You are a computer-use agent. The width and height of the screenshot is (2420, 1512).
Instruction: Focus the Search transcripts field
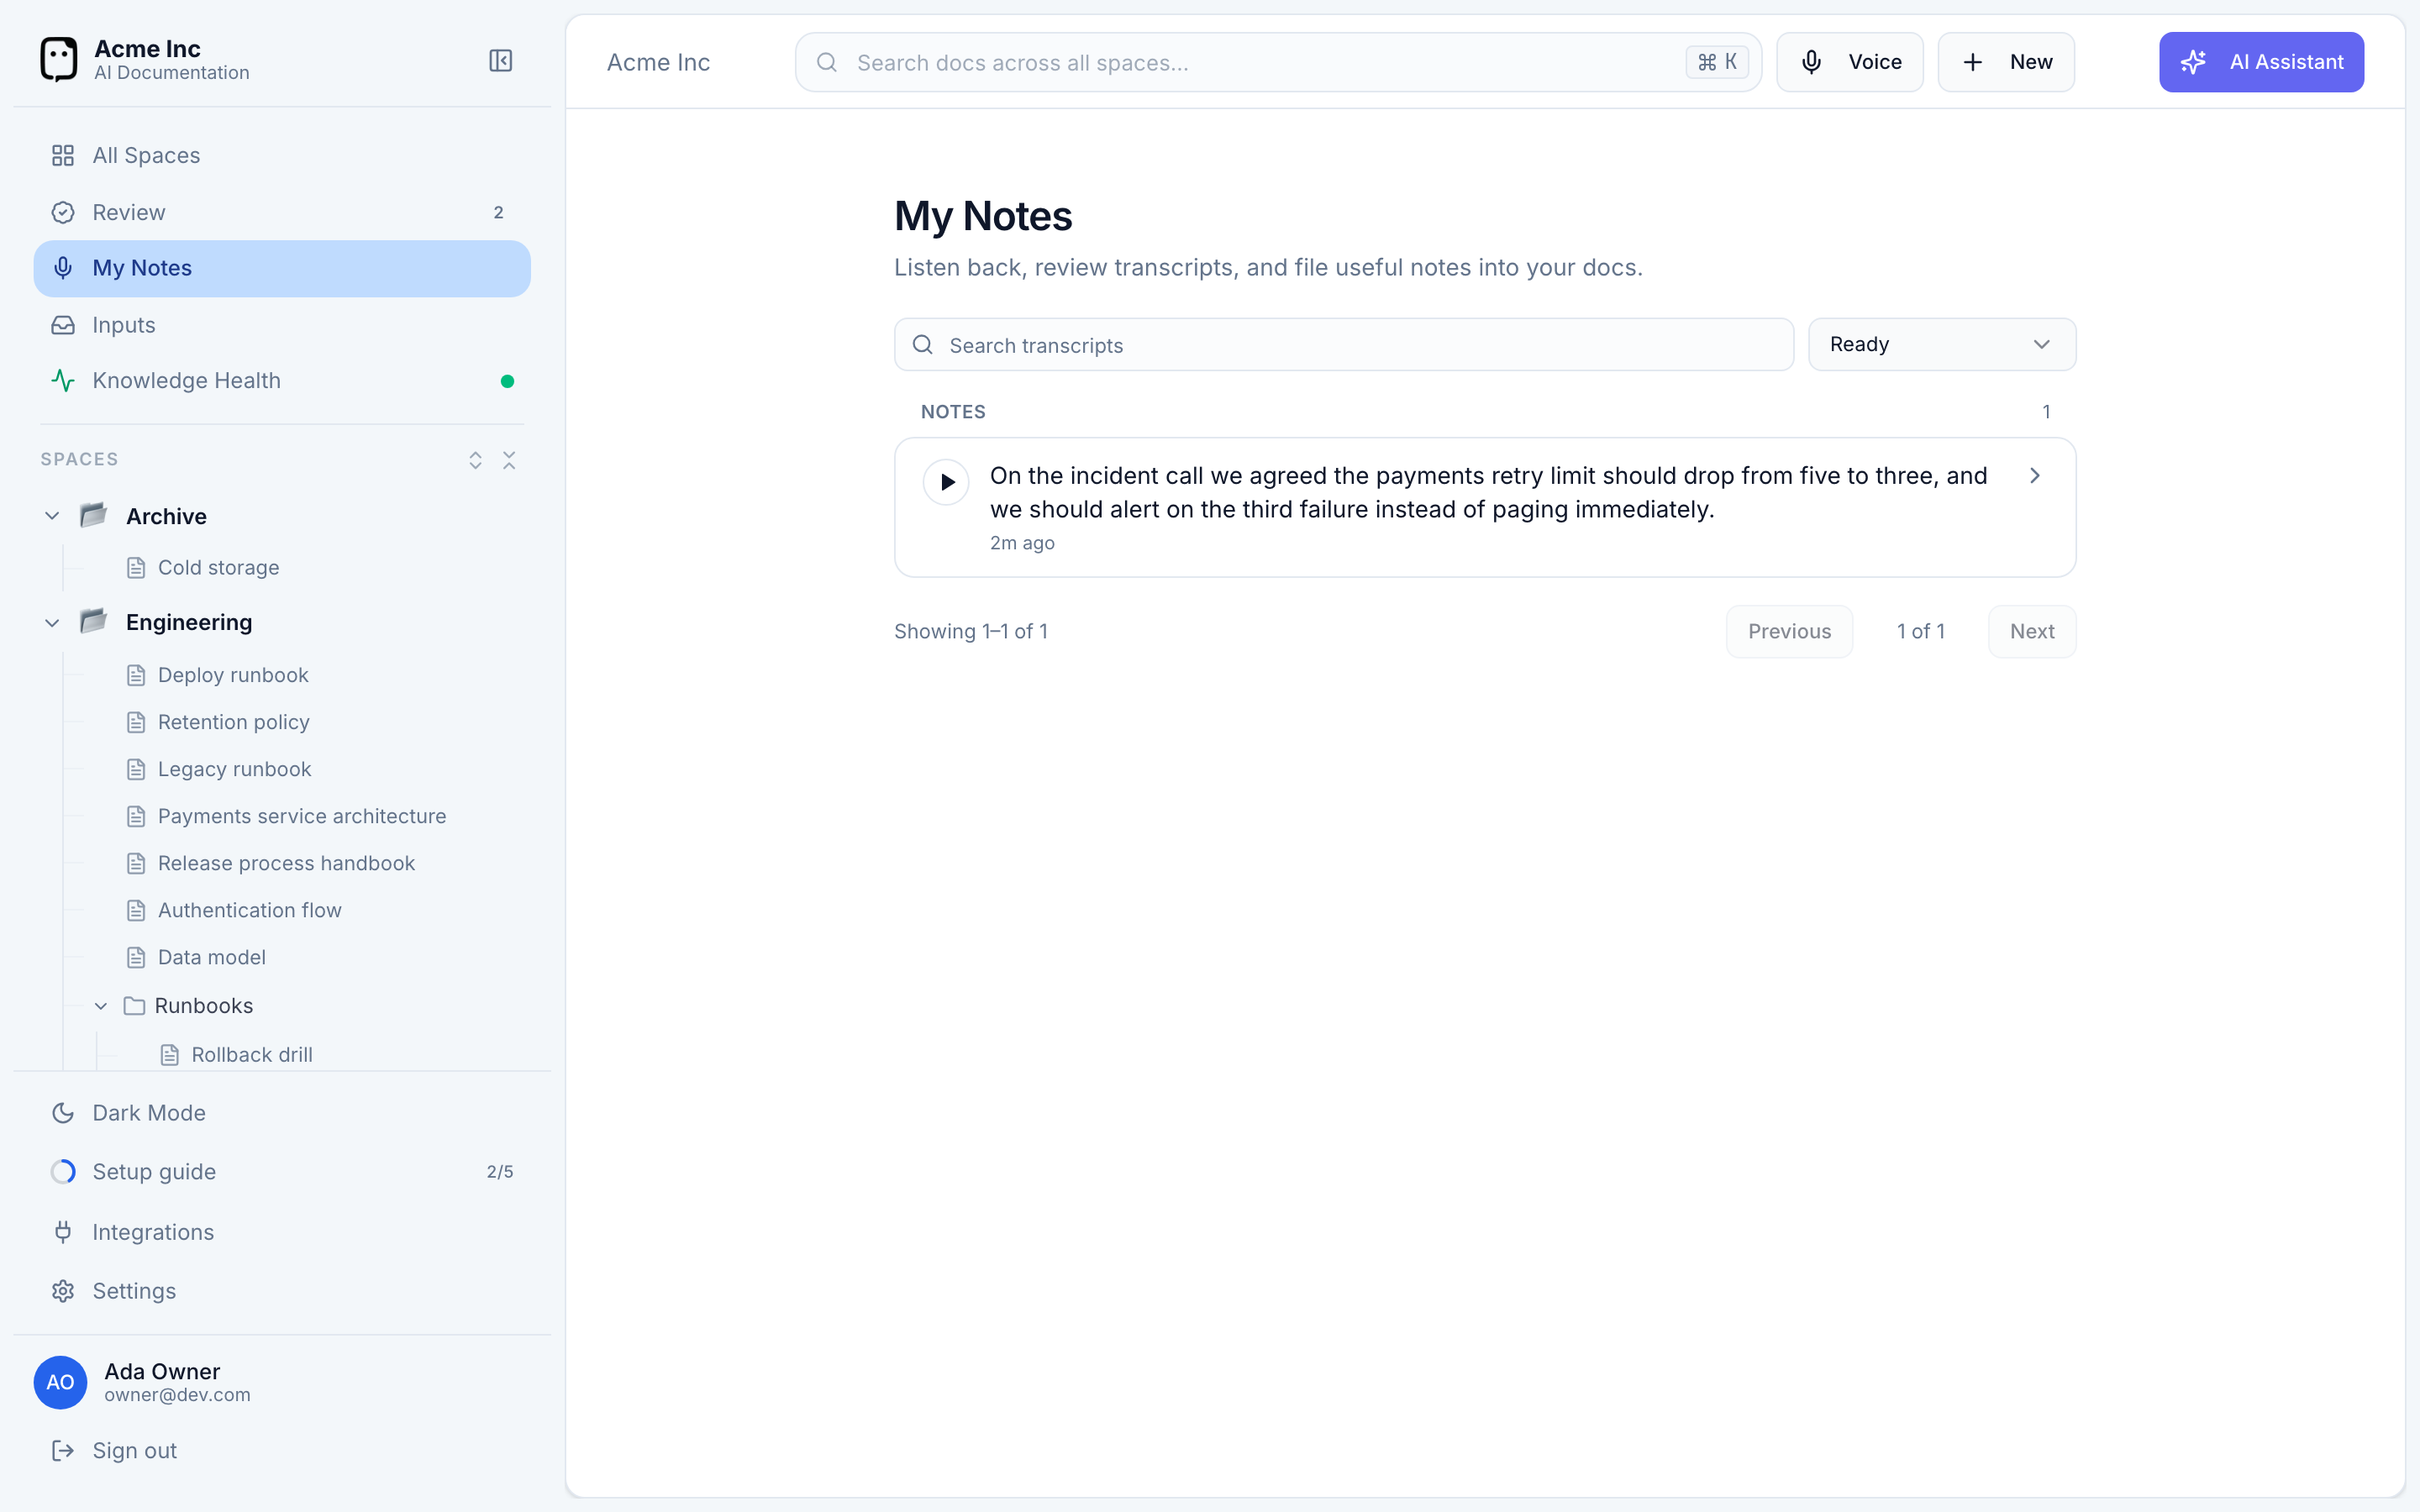tap(1344, 345)
